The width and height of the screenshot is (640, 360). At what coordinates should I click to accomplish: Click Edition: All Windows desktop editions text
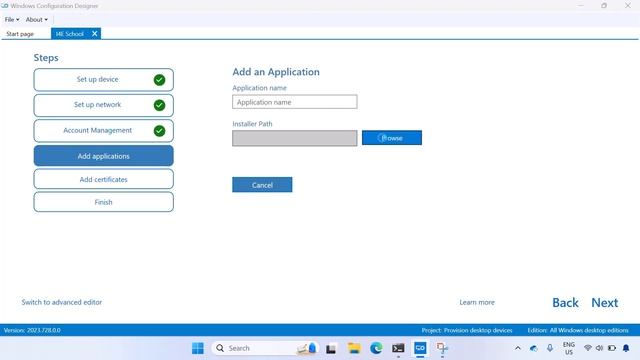pyautogui.click(x=578, y=330)
